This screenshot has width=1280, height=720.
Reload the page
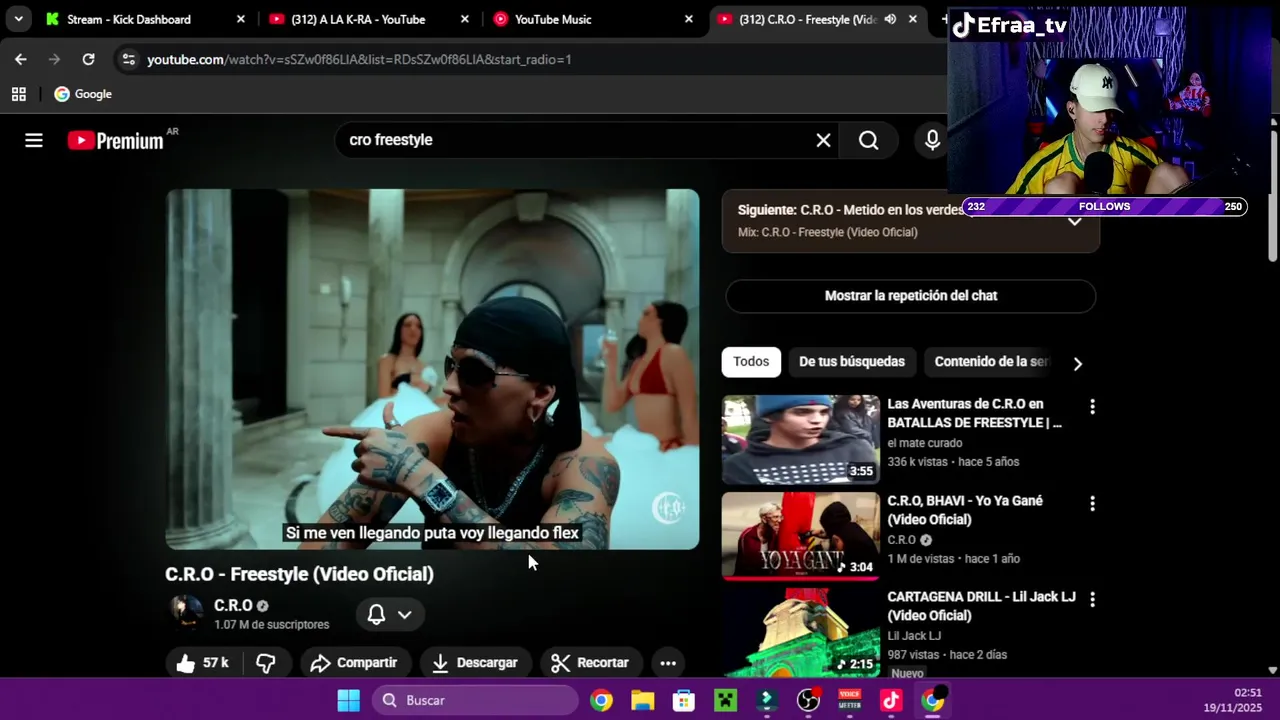pyautogui.click(x=88, y=59)
